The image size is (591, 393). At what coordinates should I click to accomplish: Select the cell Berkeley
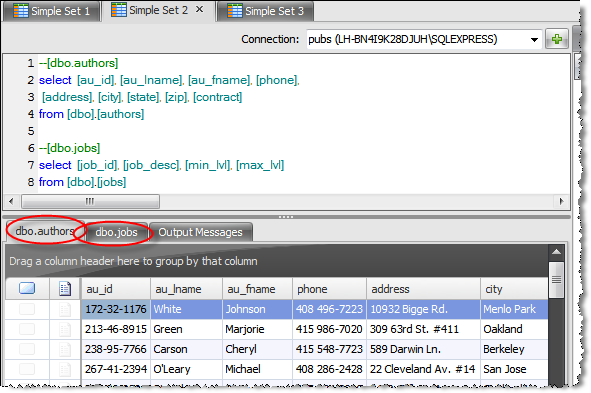click(x=514, y=349)
